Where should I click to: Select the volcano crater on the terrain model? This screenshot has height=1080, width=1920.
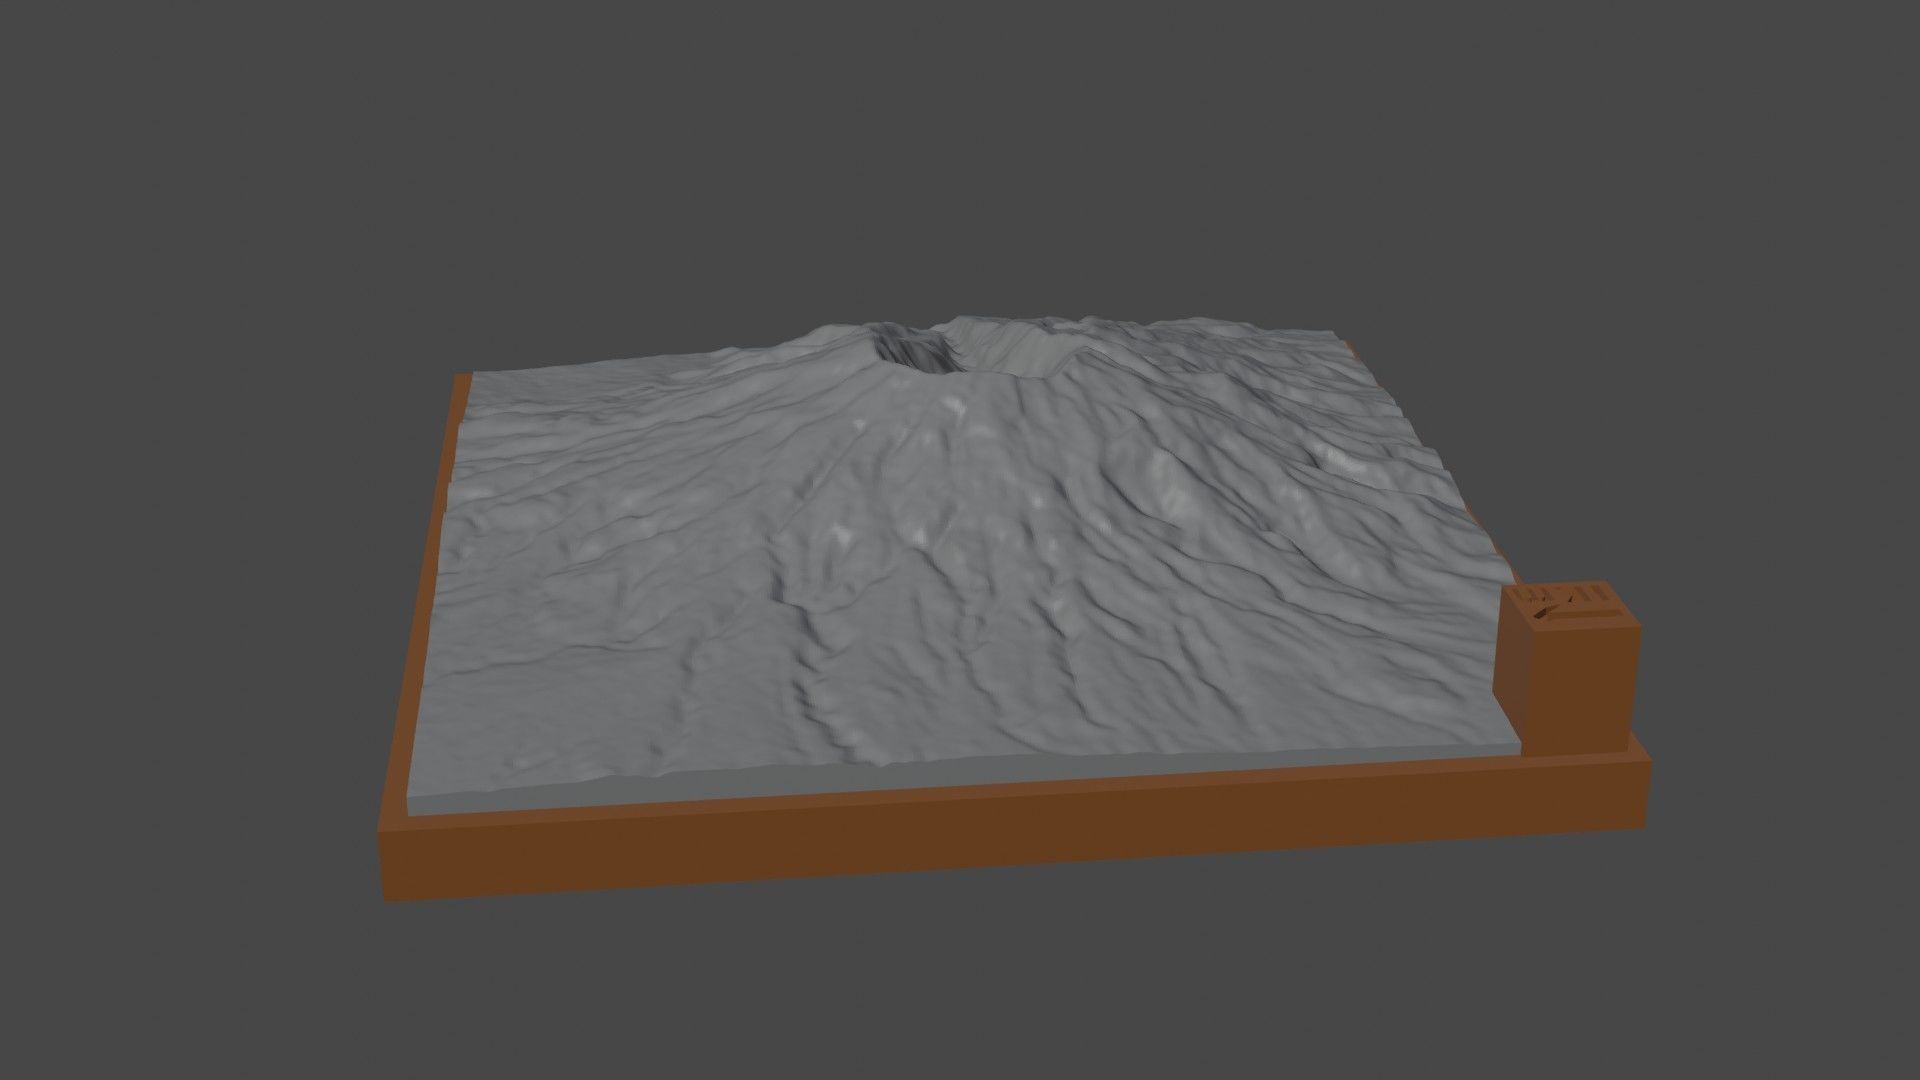(977, 349)
